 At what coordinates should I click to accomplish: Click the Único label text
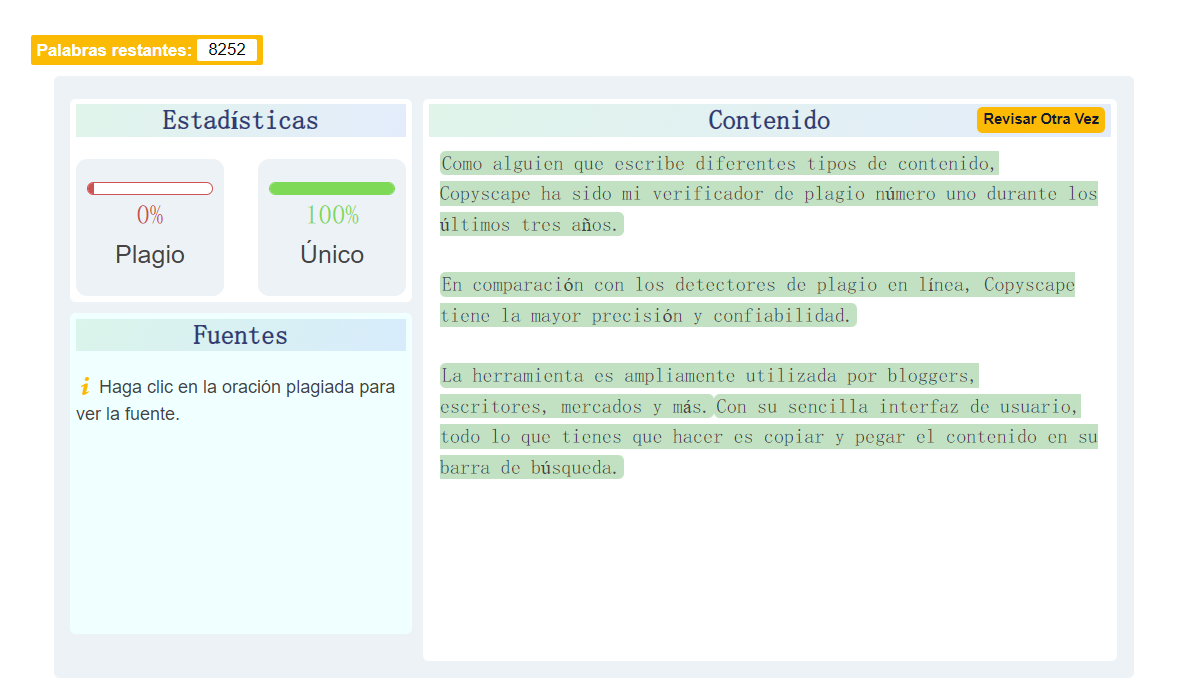pos(332,254)
